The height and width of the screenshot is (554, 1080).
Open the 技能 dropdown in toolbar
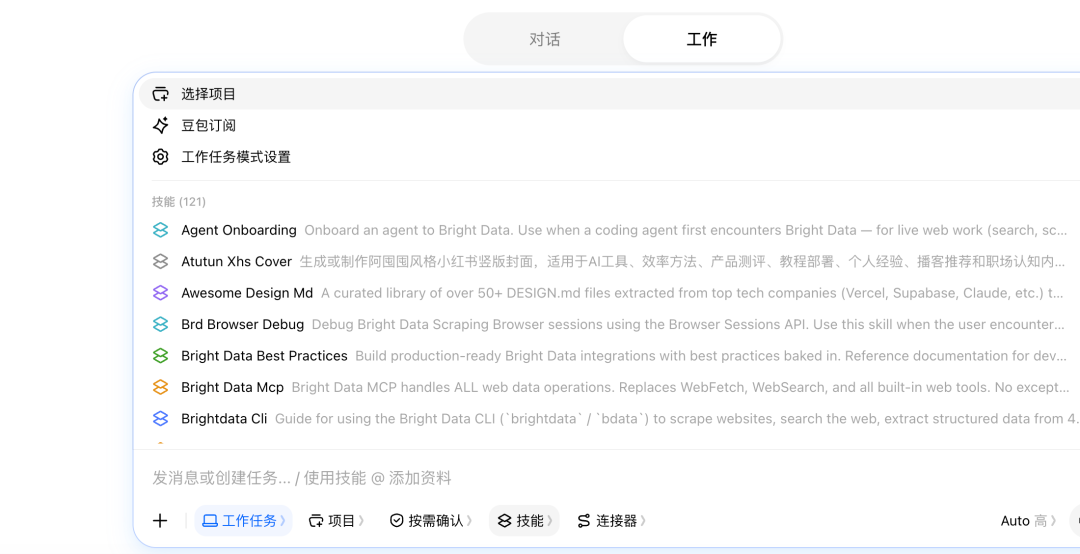coord(524,521)
